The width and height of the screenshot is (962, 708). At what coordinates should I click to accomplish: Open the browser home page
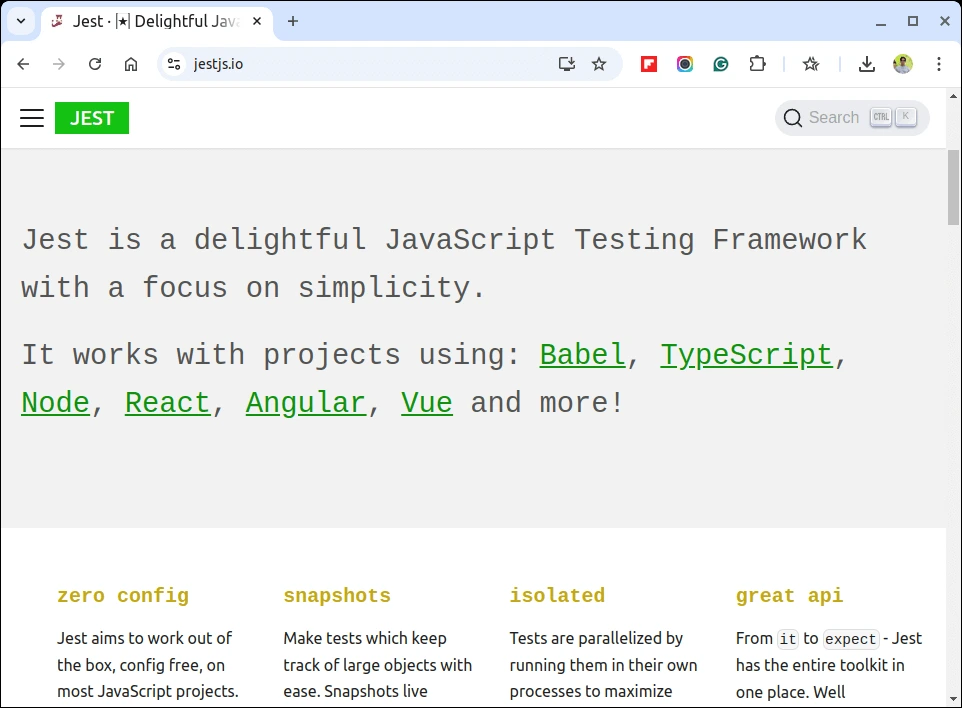(x=131, y=64)
